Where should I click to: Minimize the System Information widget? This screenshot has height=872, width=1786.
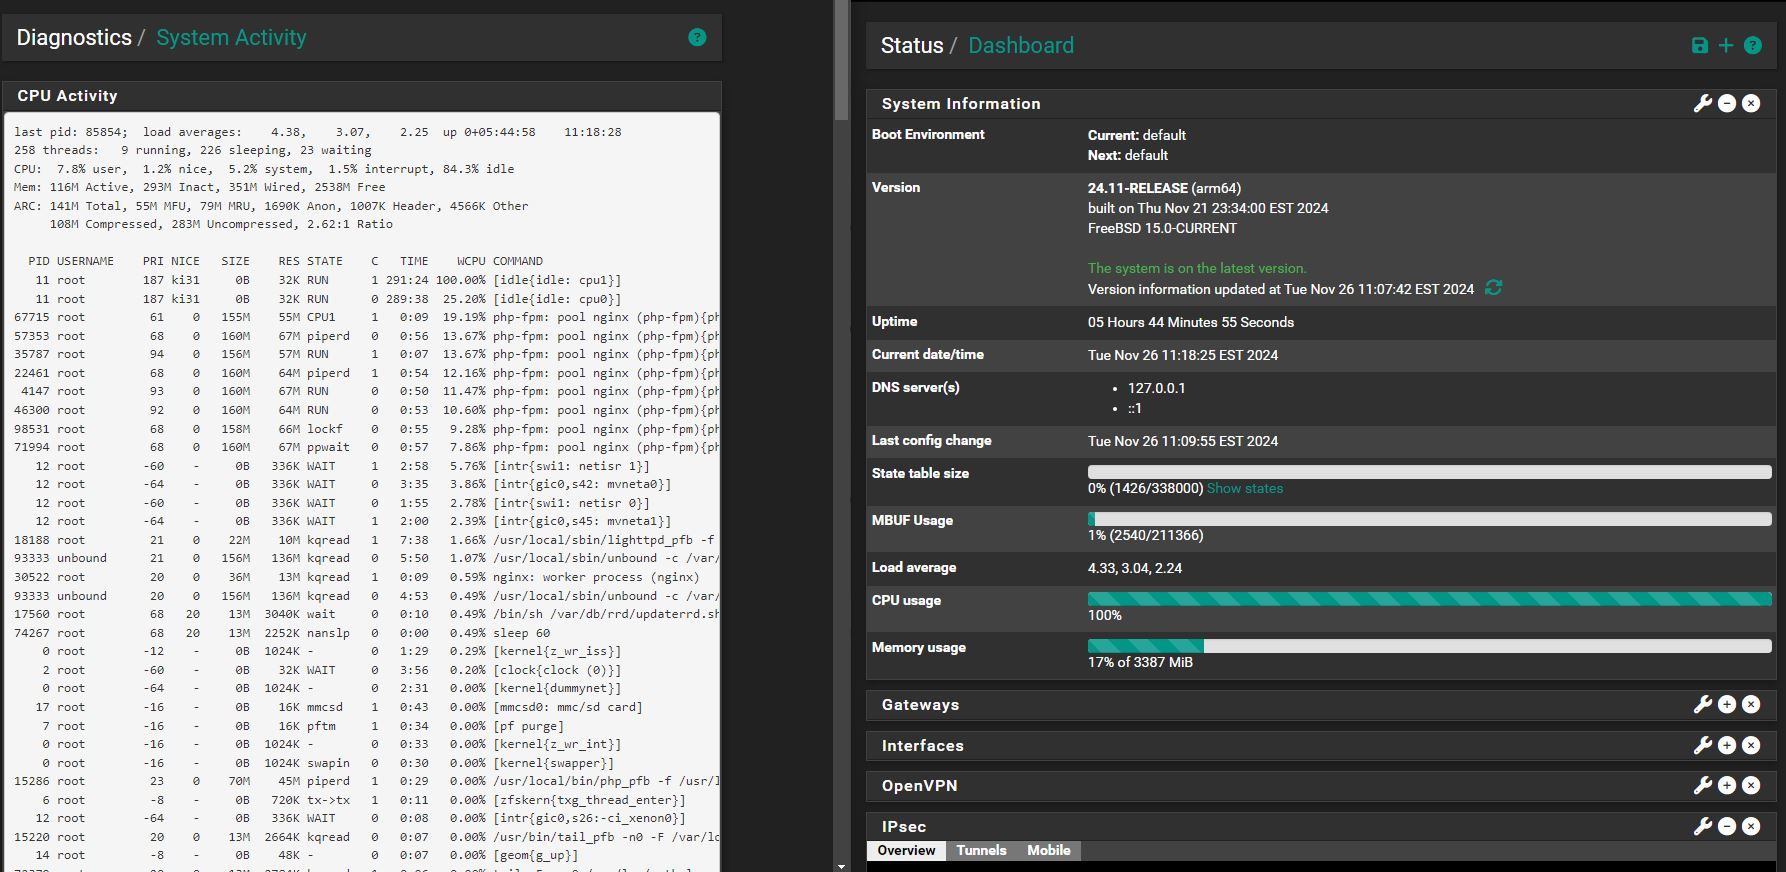[x=1727, y=103]
